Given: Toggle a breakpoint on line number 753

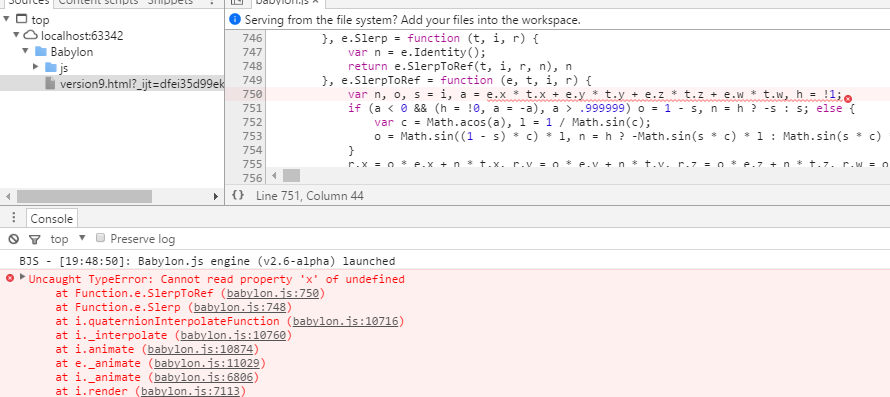Looking at the screenshot, I should pyautogui.click(x=253, y=136).
